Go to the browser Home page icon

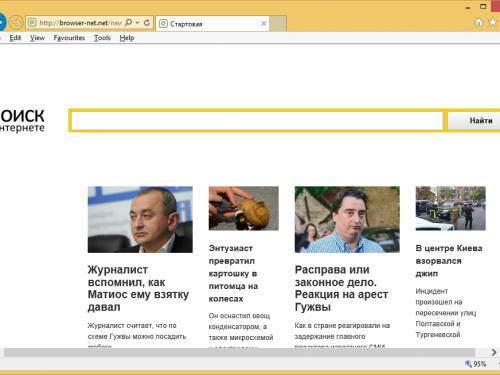click(478, 22)
